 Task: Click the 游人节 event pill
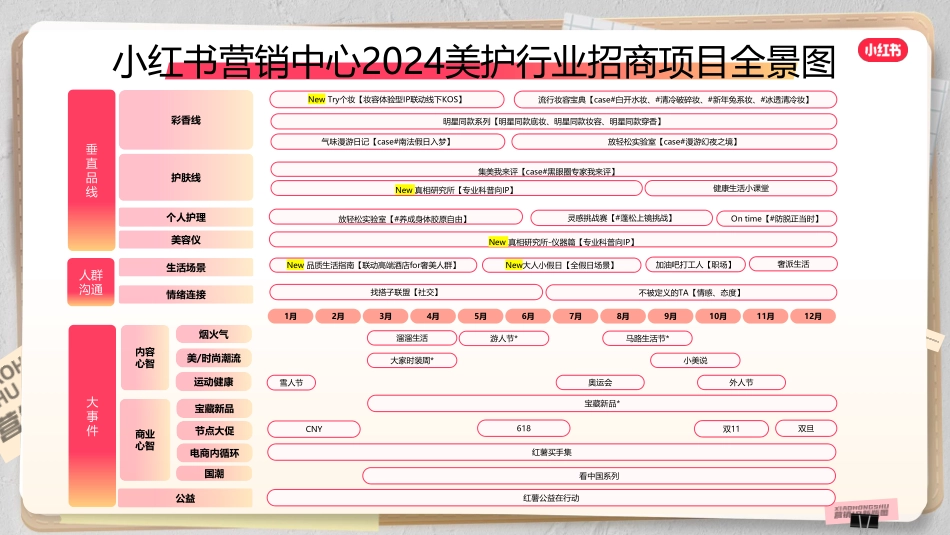coord(504,338)
